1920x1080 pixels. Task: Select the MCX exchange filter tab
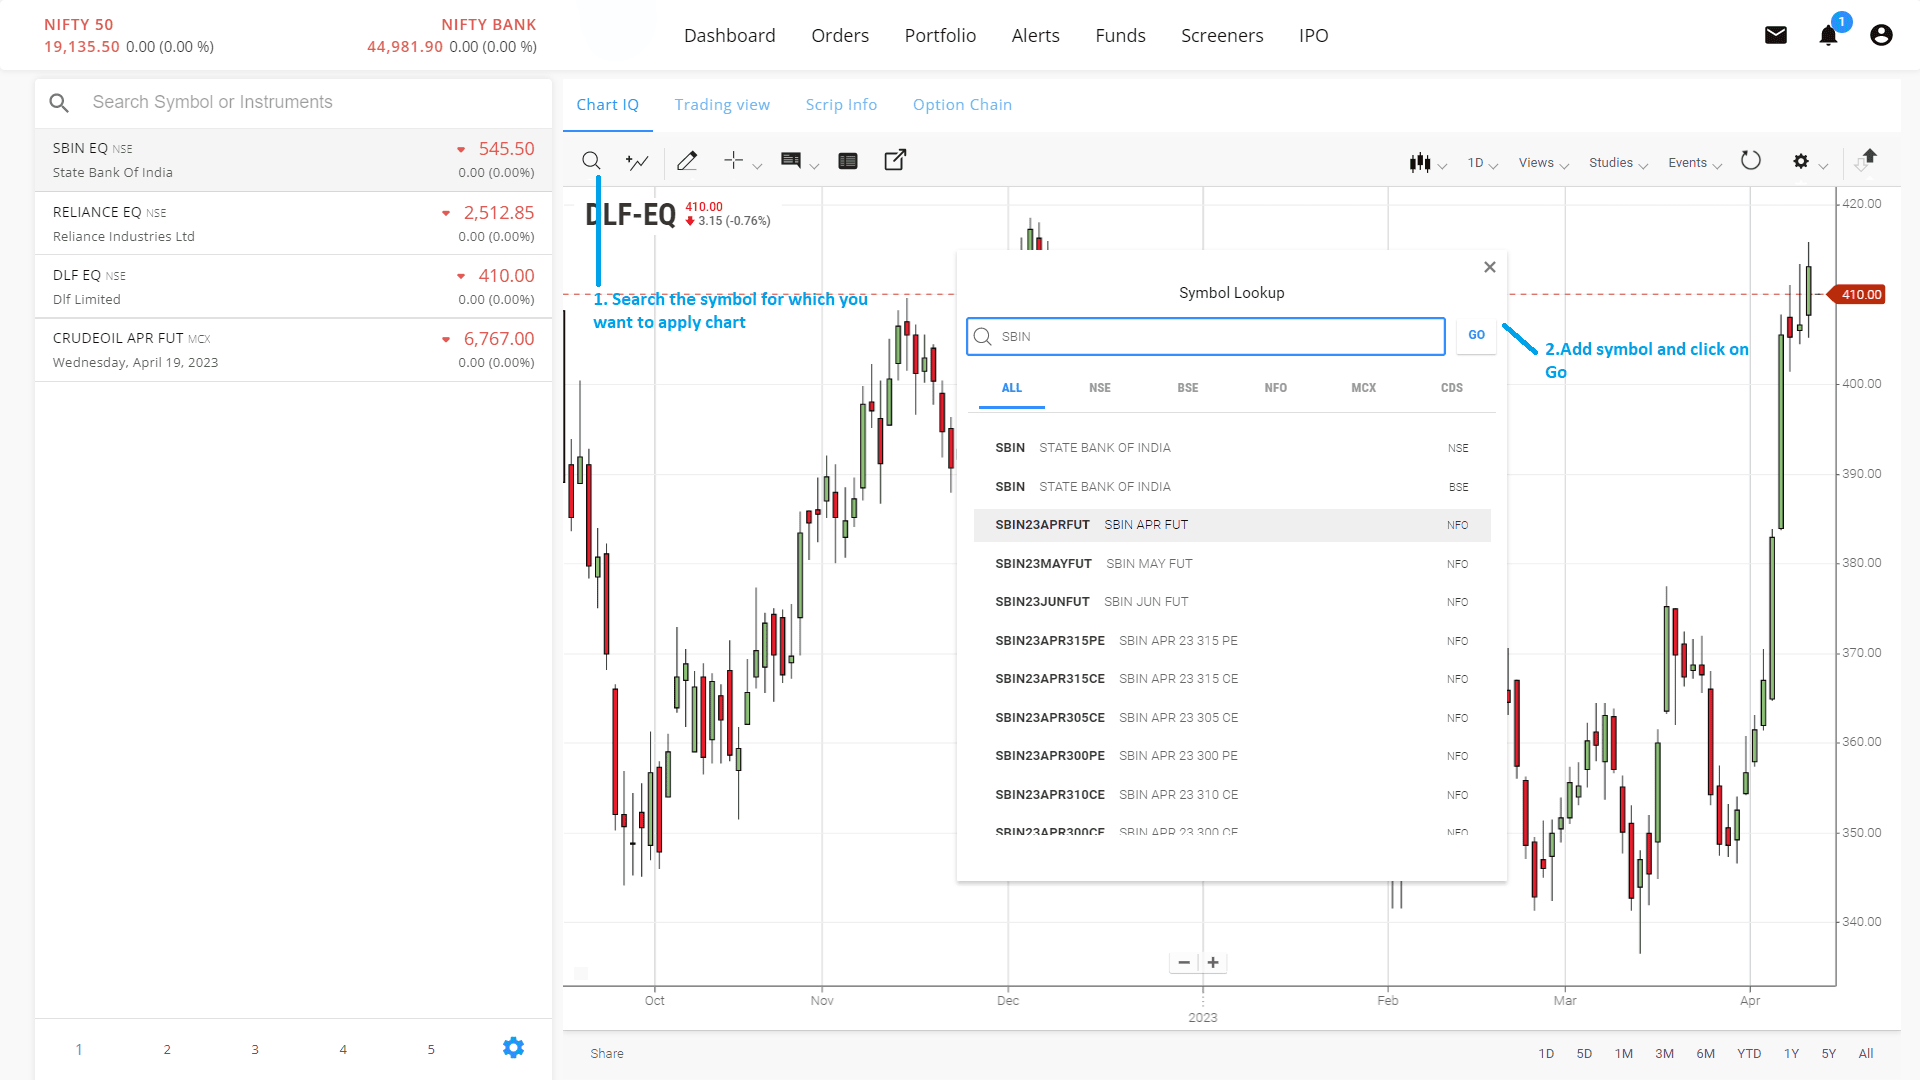point(1363,388)
